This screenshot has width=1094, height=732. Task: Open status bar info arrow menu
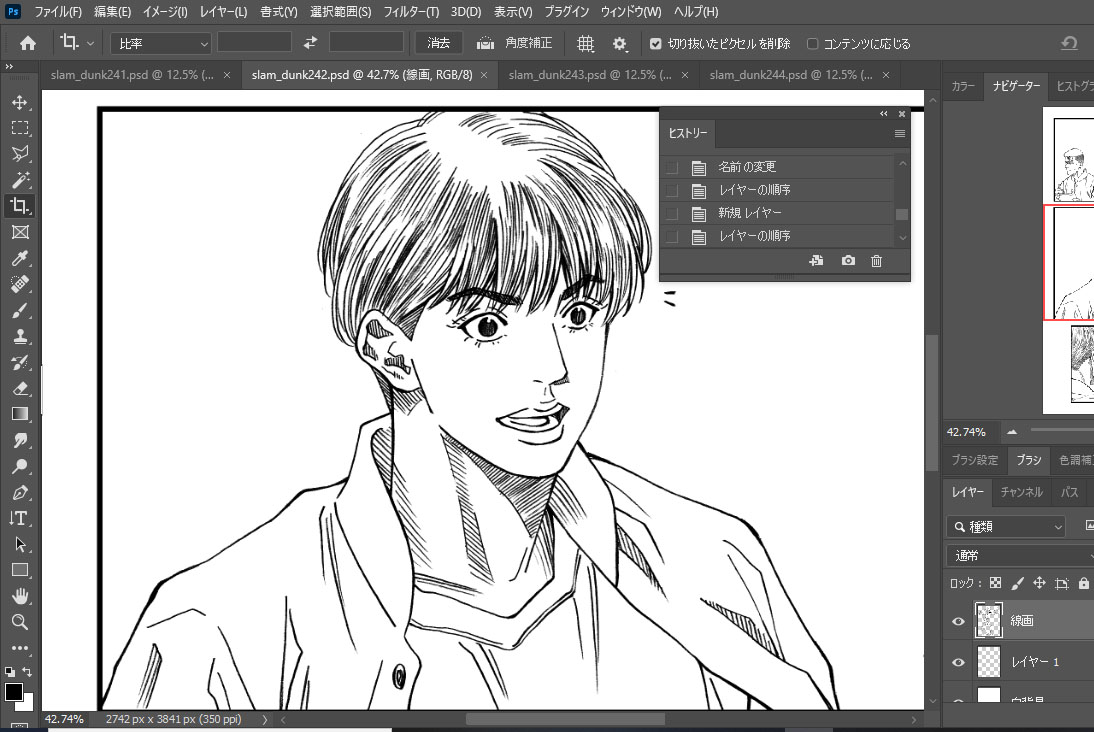tap(264, 719)
